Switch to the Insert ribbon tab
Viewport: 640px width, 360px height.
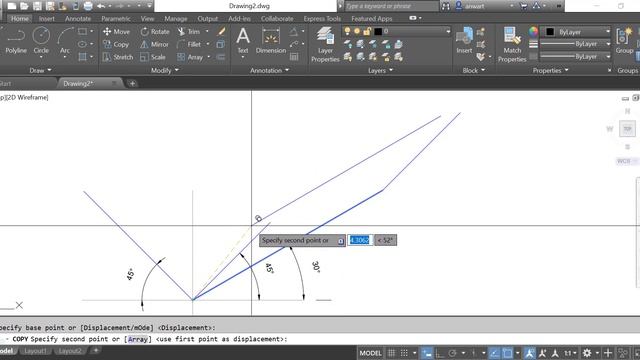[47, 19]
